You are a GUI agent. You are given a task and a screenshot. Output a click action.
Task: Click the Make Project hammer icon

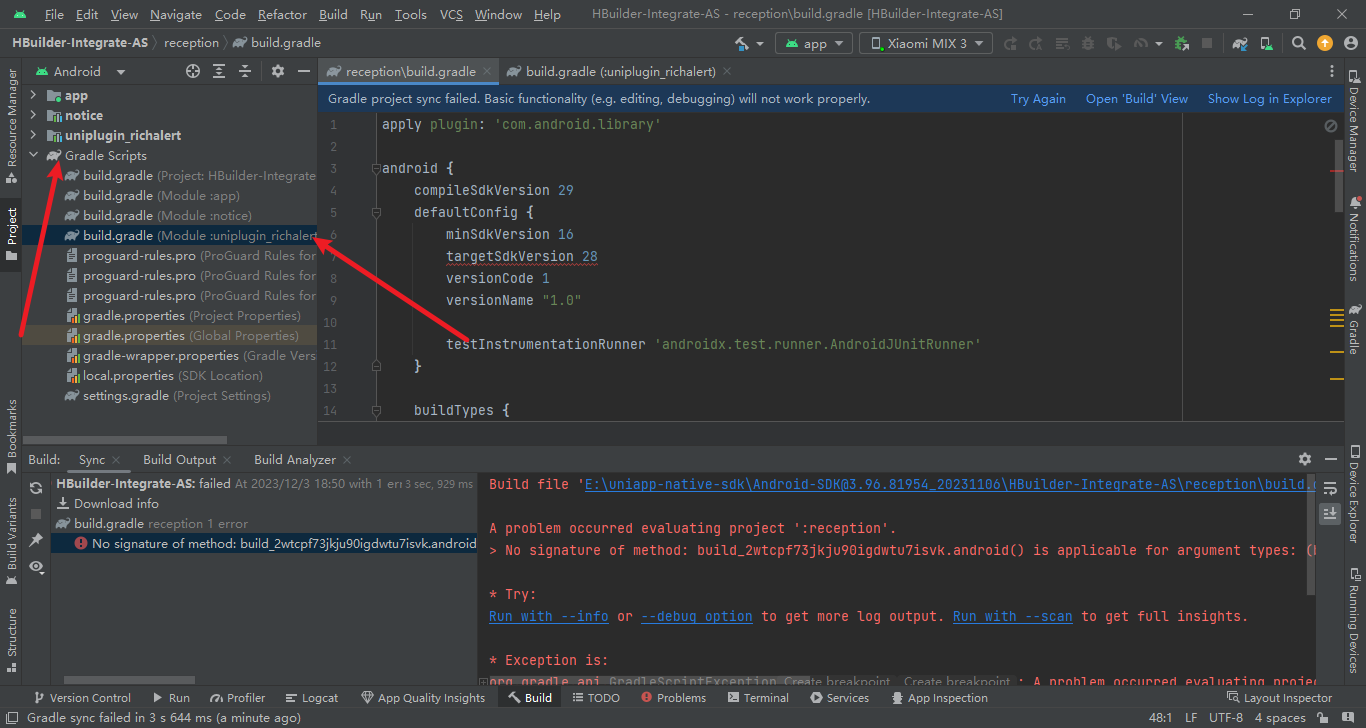(x=741, y=43)
